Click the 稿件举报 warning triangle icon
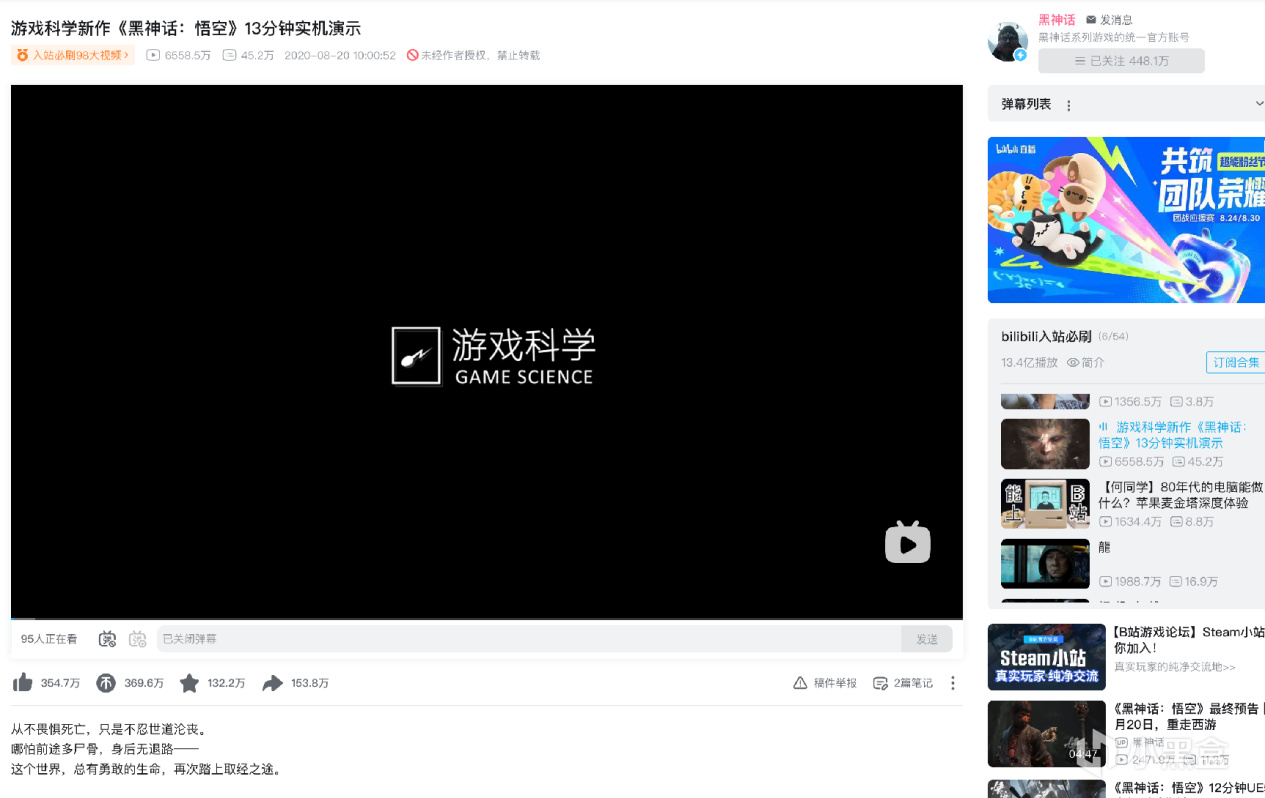This screenshot has height=798, width=1265. point(800,683)
